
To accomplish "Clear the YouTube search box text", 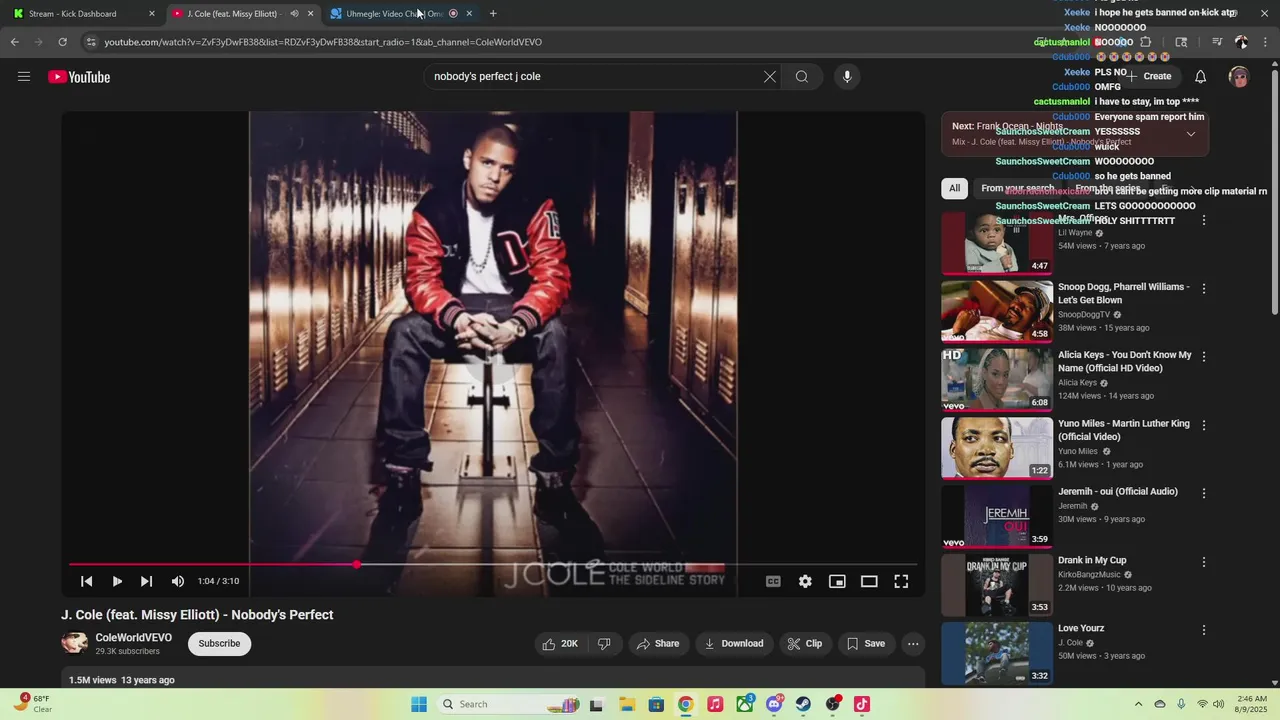I will [770, 77].
